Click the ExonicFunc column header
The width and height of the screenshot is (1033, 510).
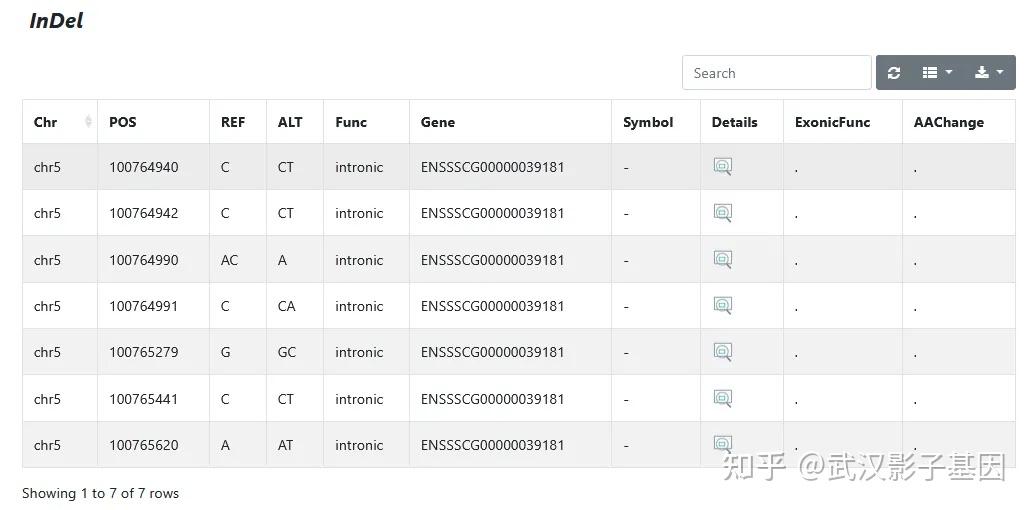[832, 122]
